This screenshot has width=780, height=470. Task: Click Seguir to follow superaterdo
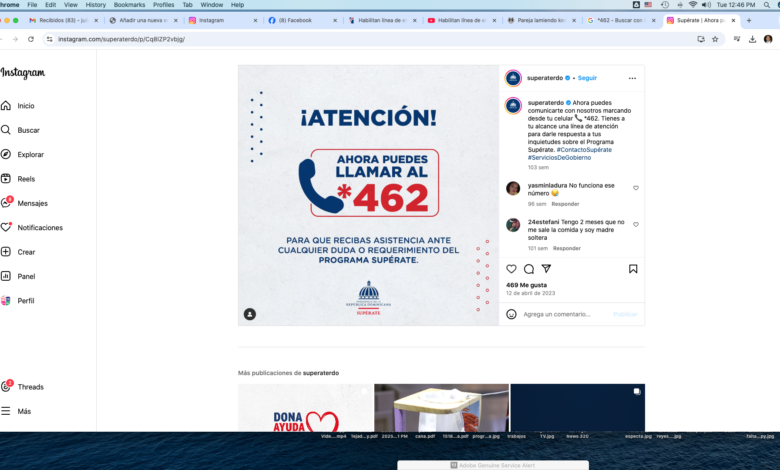587,78
